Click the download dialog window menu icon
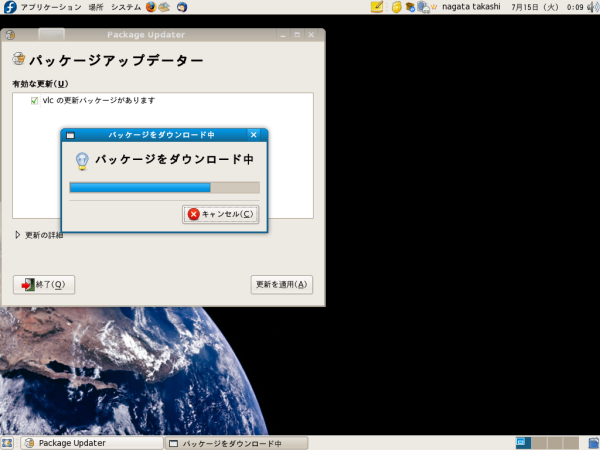Image resolution: width=600 pixels, height=450 pixels. tap(70, 135)
